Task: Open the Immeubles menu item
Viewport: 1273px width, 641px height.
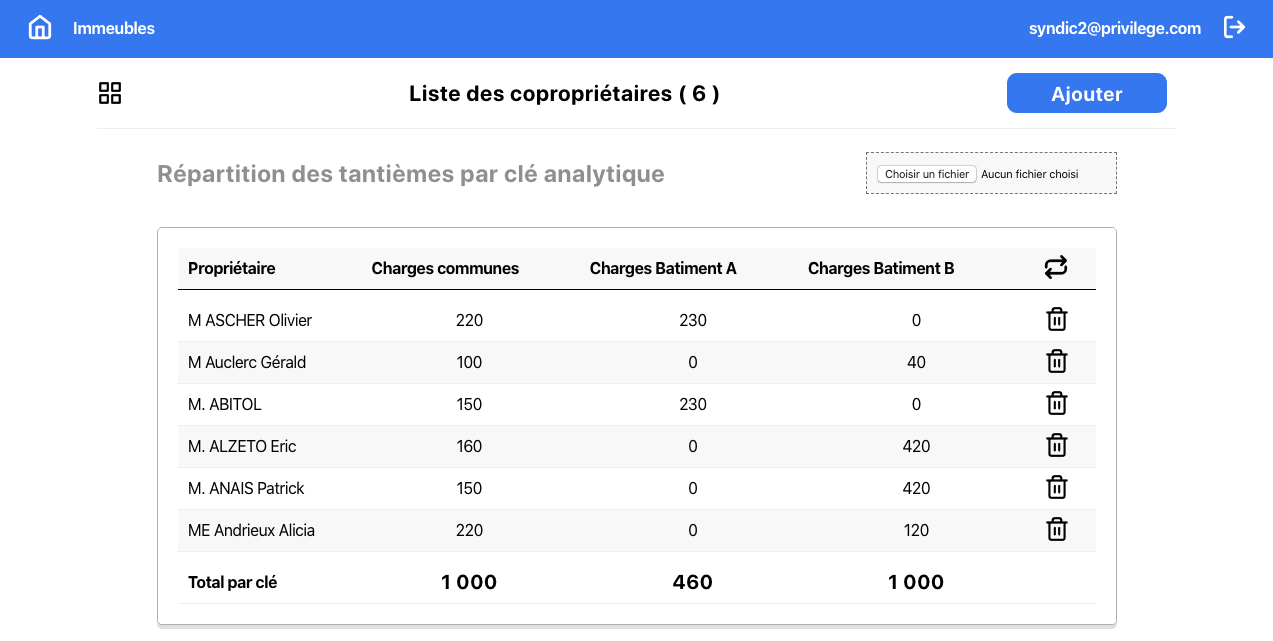Action: (x=114, y=28)
